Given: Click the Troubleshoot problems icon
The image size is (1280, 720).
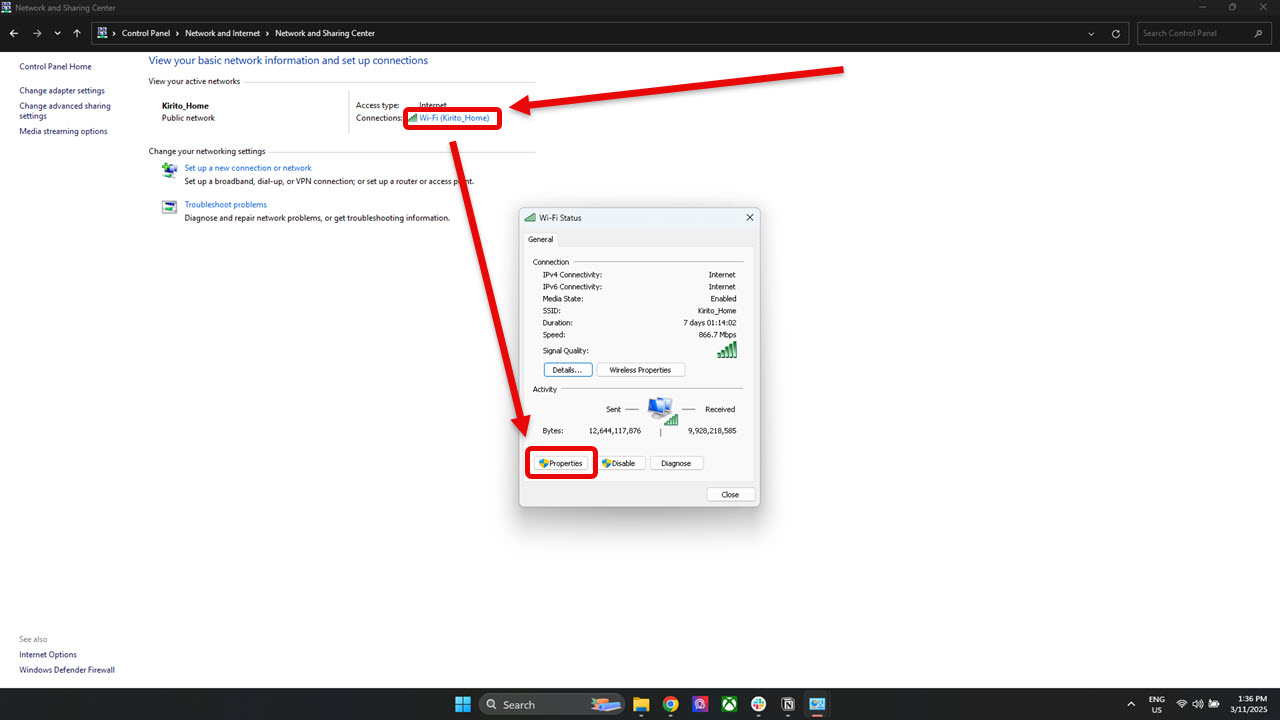Looking at the screenshot, I should (x=169, y=207).
